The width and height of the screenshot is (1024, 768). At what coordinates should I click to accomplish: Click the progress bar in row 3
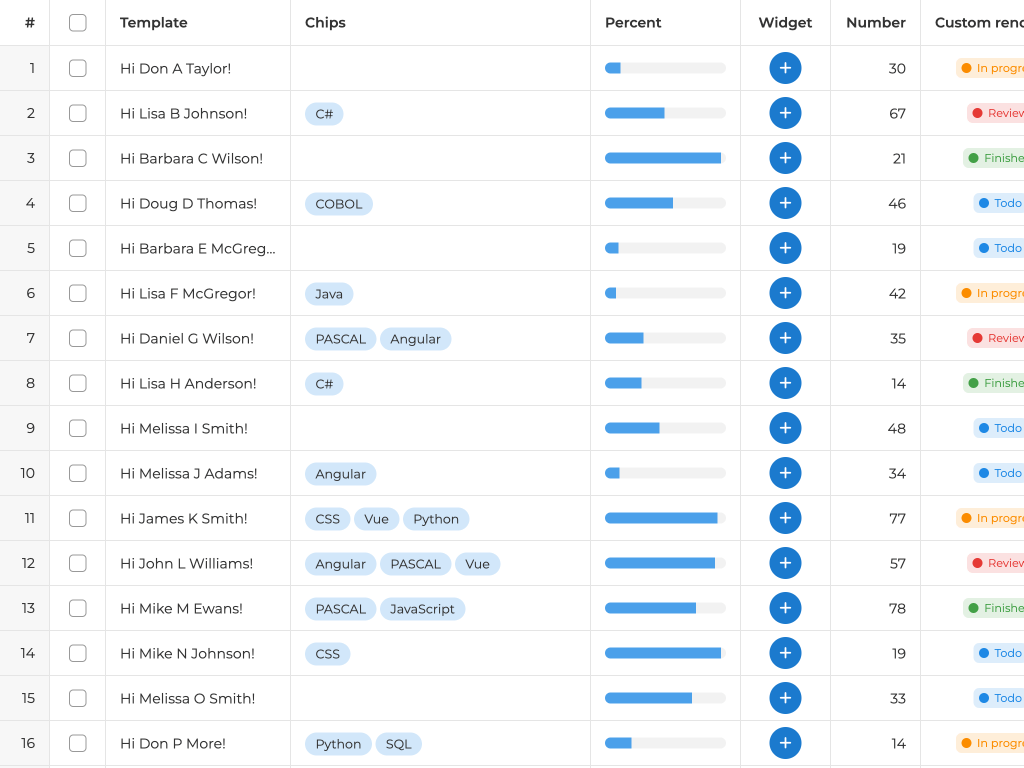(x=665, y=158)
